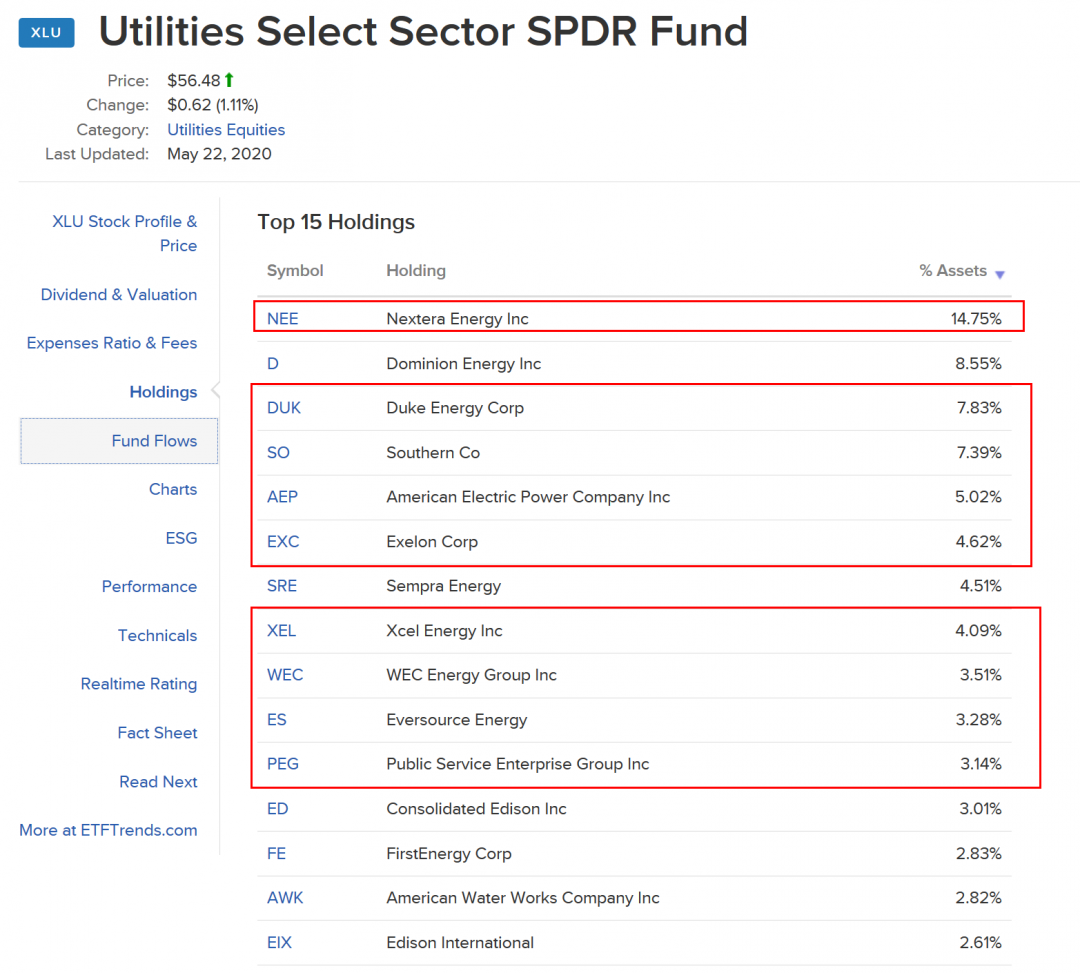Screen dimensions: 1080x973
Task: Click the 14.75% asset value
Action: [976, 319]
